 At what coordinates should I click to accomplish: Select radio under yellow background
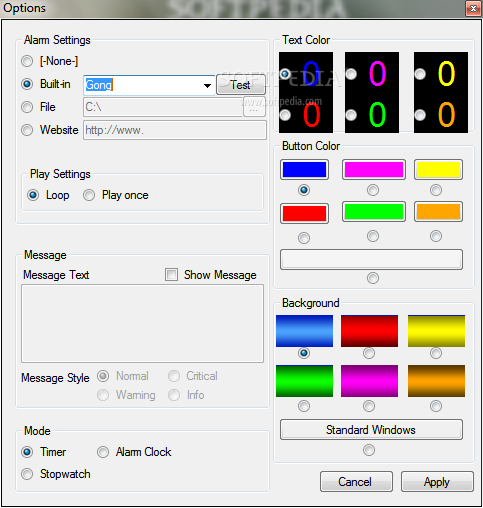pos(436,353)
